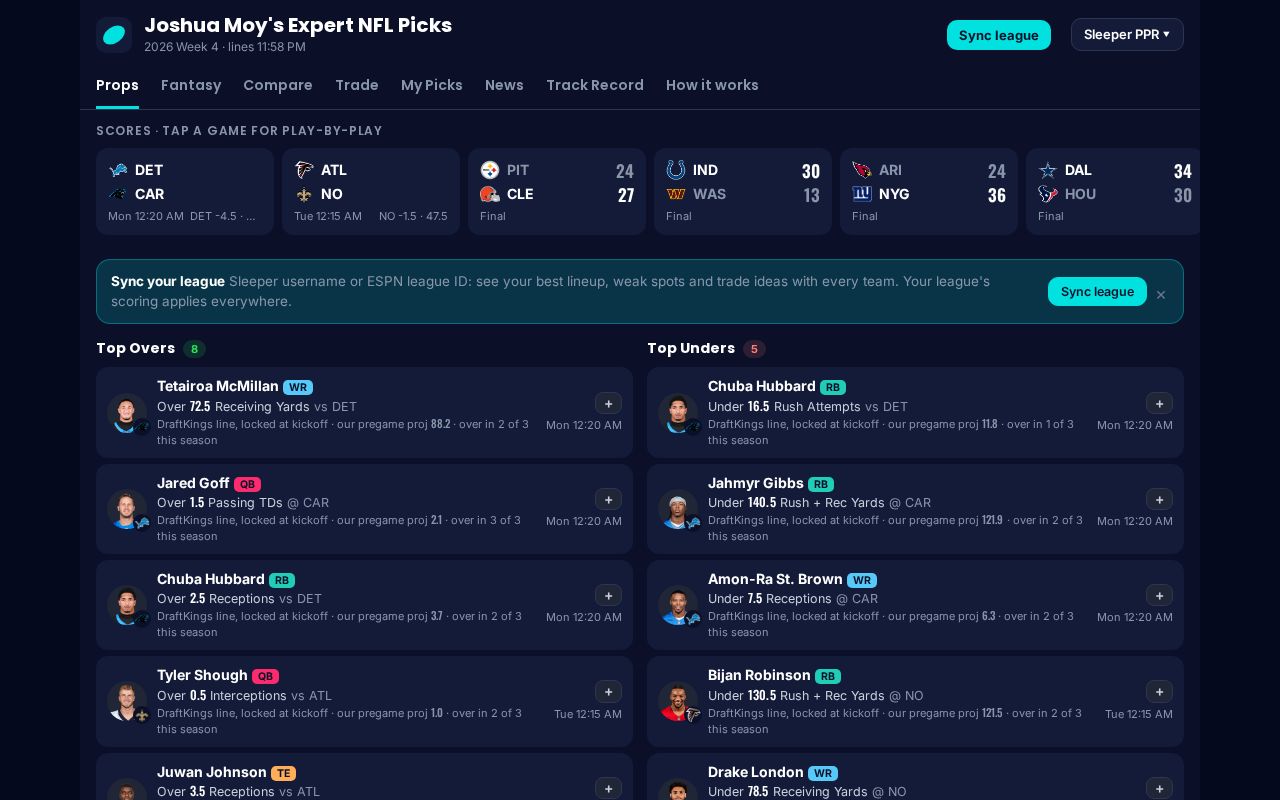
Task: Click the Top Overs heading
Action: [x=135, y=348]
